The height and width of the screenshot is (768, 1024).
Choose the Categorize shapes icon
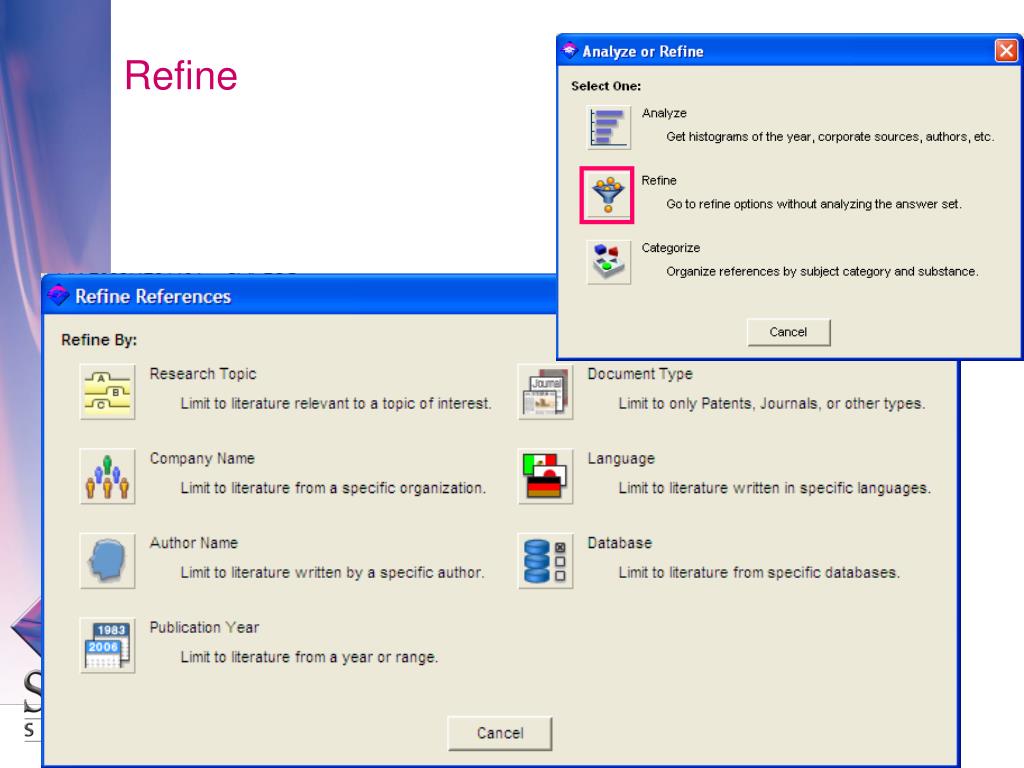pos(608,263)
